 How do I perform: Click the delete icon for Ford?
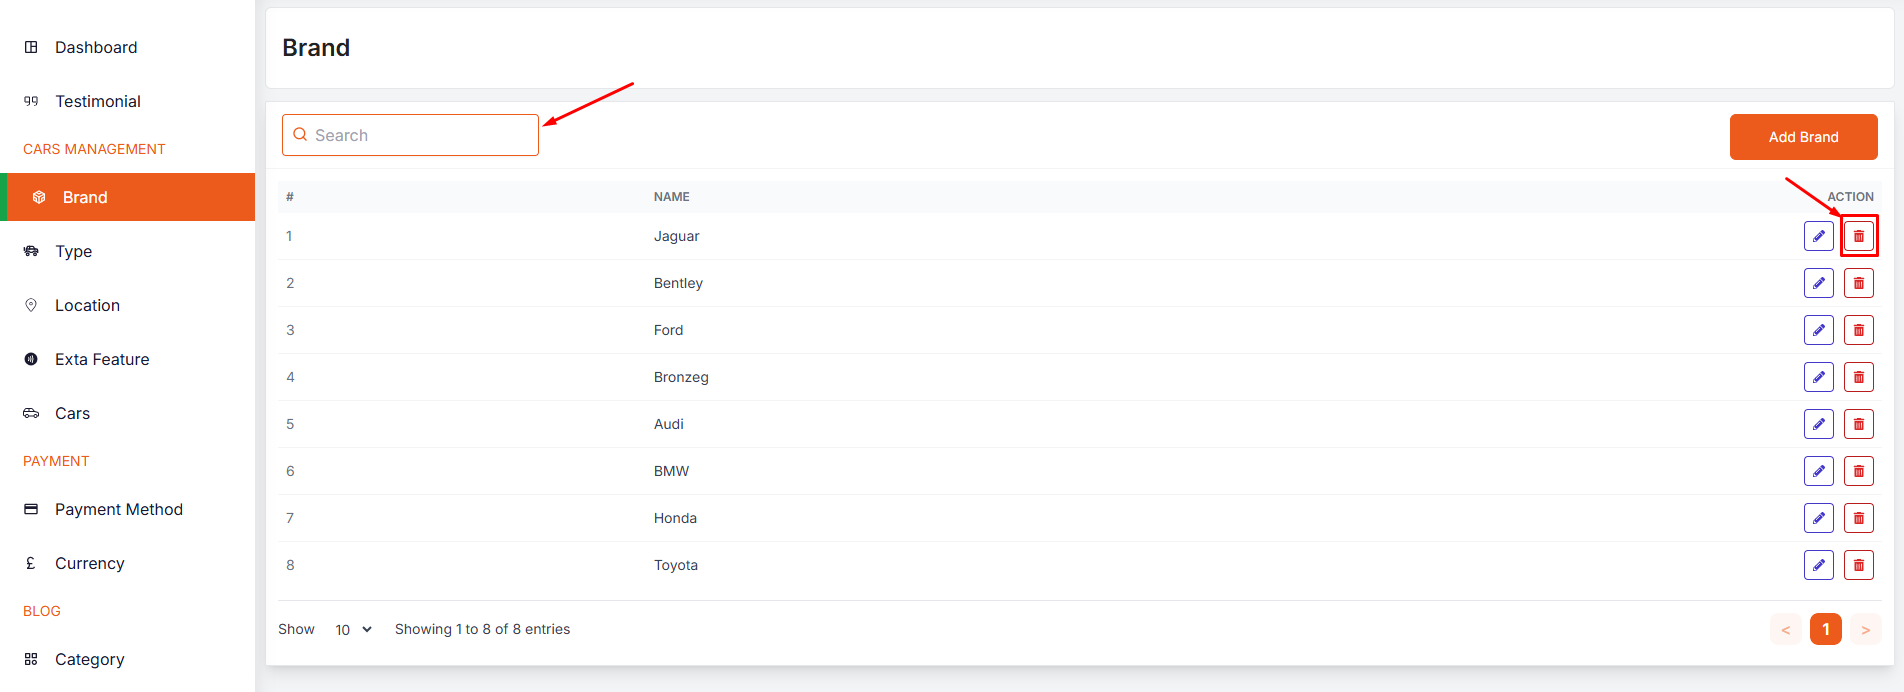point(1858,330)
